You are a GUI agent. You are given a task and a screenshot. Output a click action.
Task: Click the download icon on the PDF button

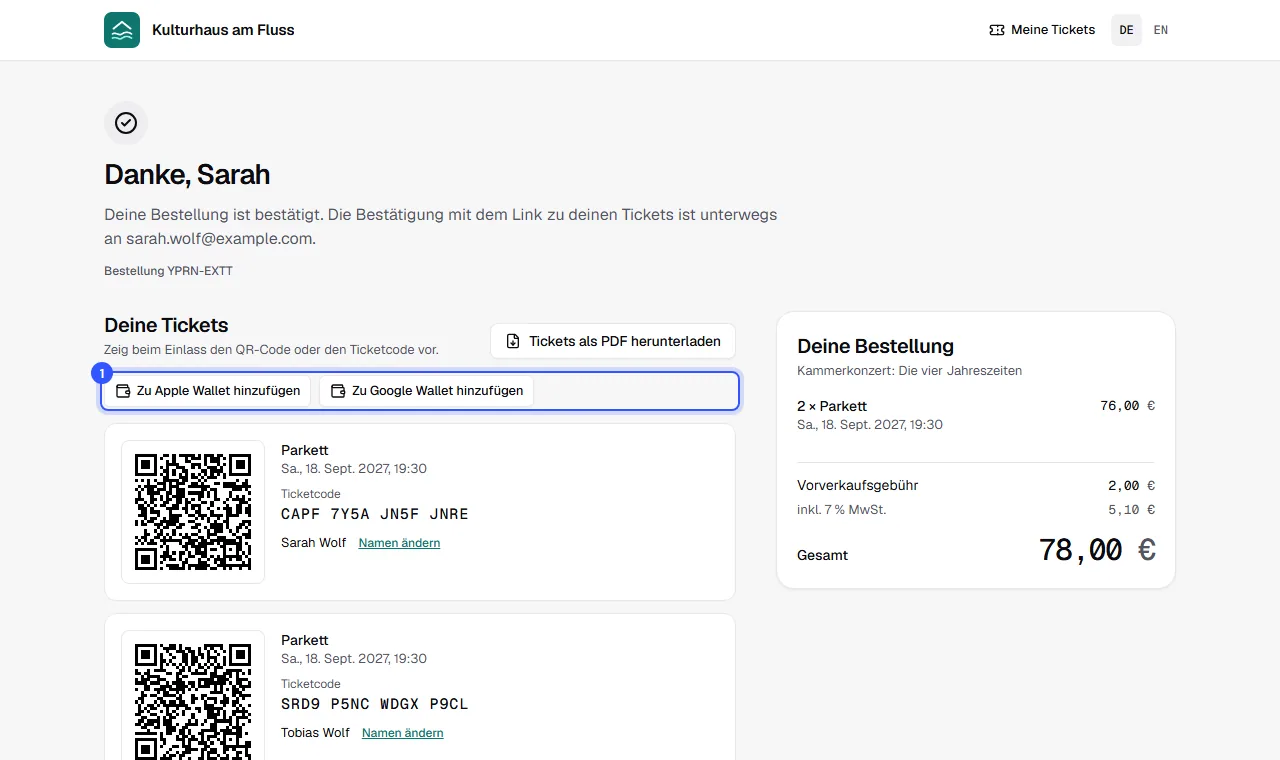(513, 341)
